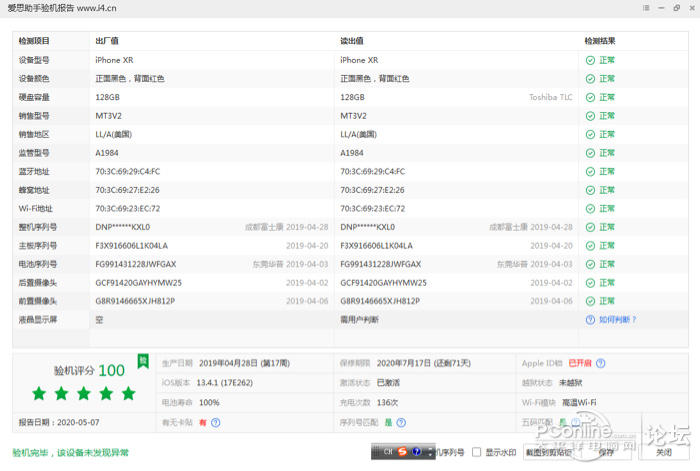
Task: Click the charge count 136次
Action: (x=388, y=403)
